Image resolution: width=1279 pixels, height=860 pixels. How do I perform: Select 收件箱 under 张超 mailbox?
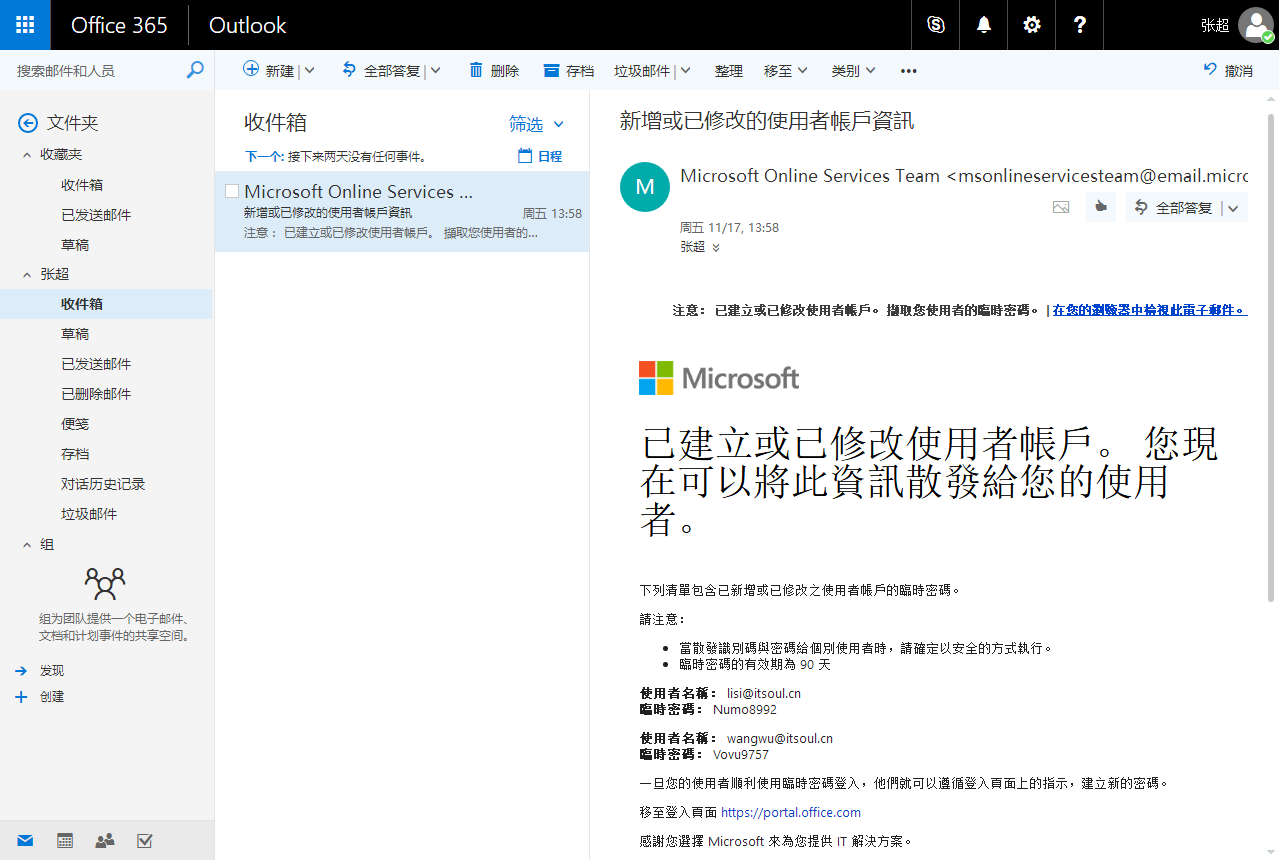(x=106, y=304)
